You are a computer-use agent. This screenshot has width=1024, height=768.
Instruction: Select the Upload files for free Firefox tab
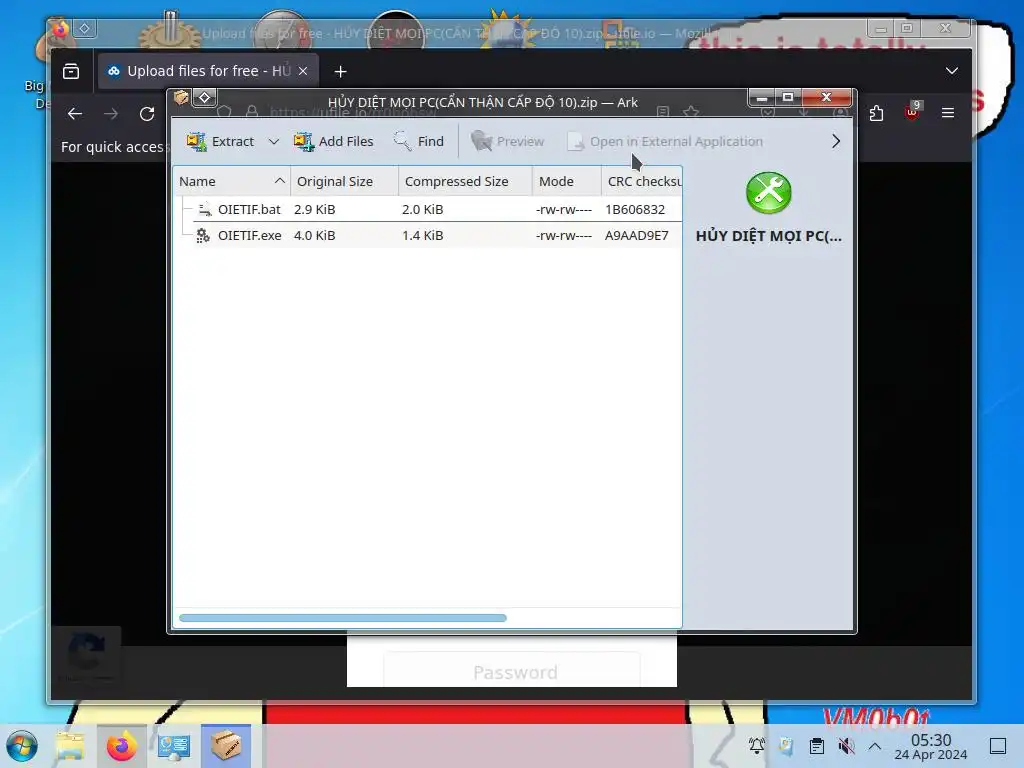(x=208, y=71)
